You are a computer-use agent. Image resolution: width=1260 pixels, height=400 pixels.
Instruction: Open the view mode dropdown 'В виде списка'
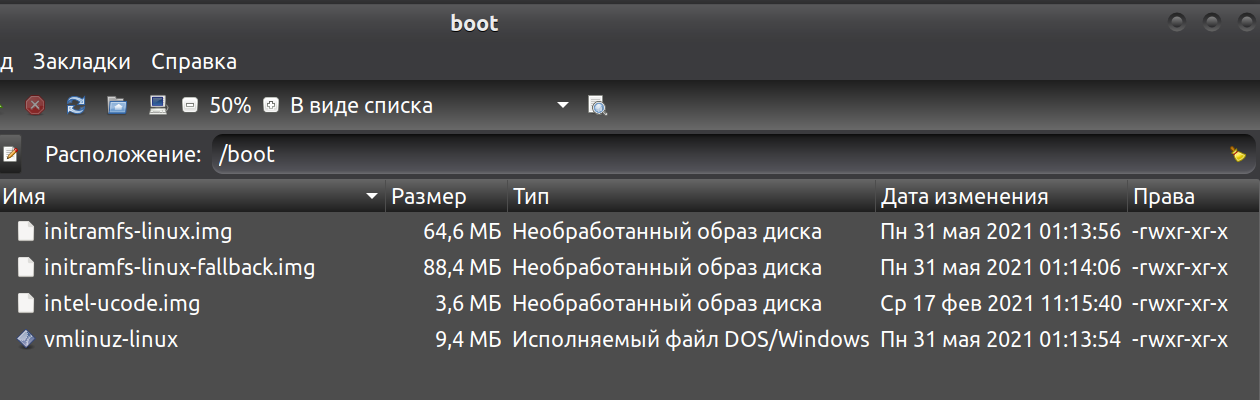tap(430, 105)
